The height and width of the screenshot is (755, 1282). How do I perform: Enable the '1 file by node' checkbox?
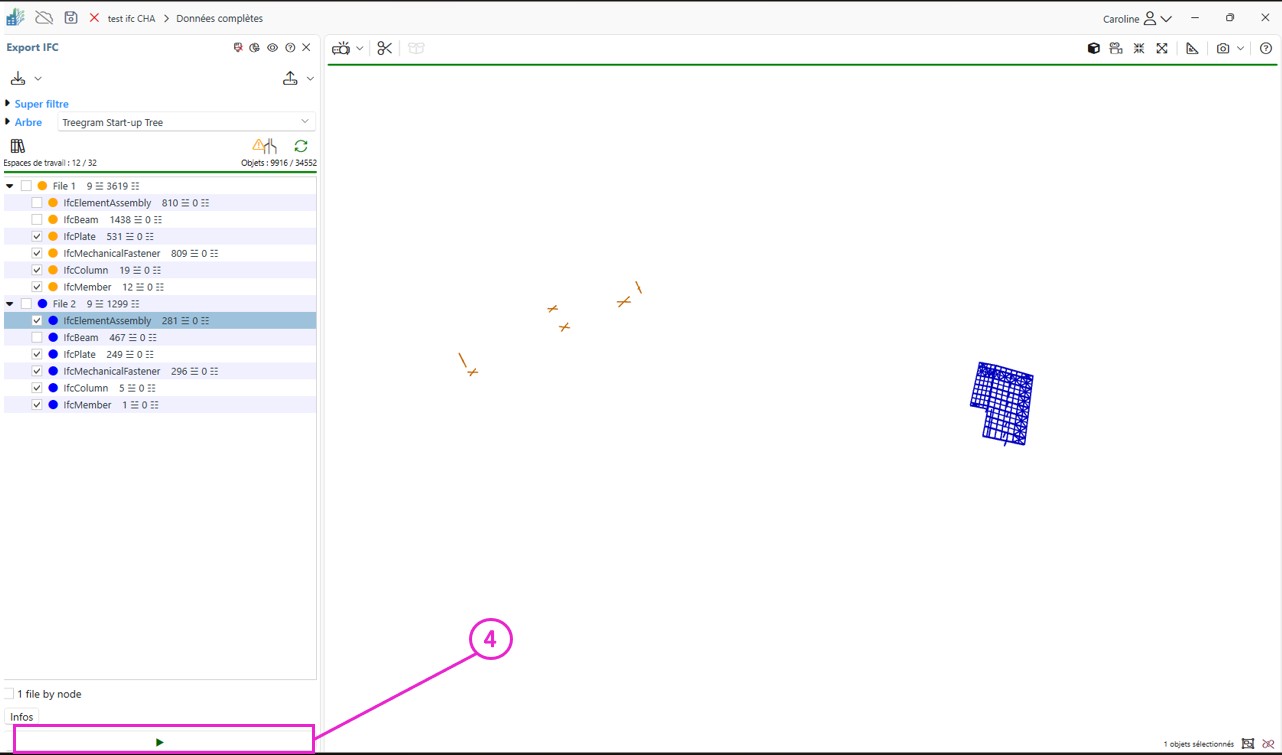(x=9, y=694)
